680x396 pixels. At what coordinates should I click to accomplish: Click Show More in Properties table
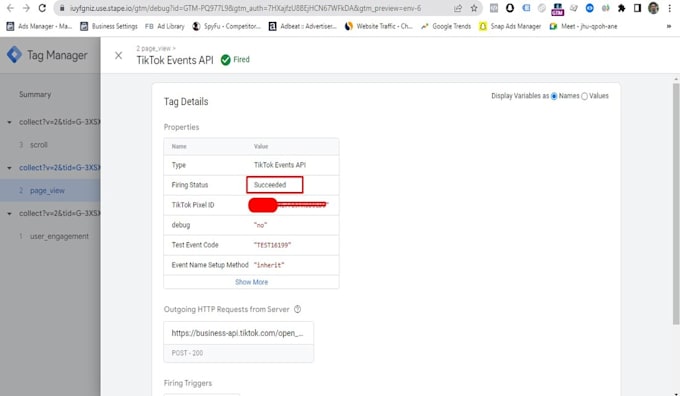[252, 282]
